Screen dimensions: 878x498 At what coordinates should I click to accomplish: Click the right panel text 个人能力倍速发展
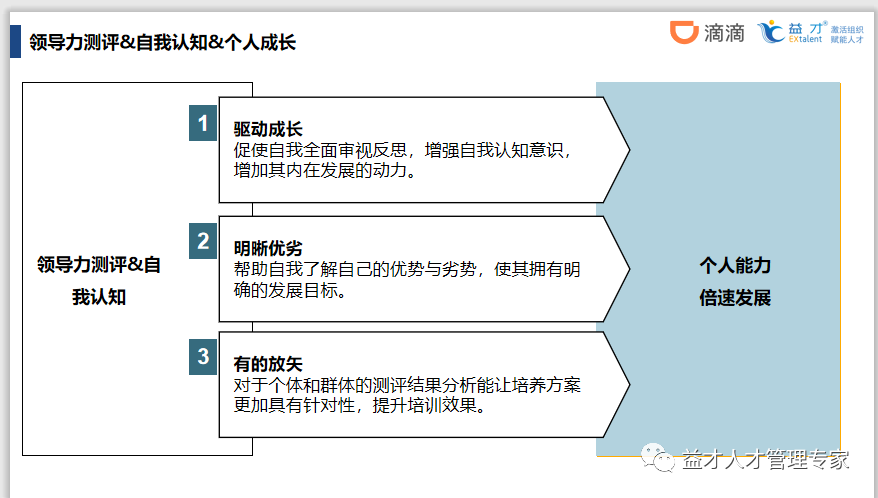tap(735, 281)
